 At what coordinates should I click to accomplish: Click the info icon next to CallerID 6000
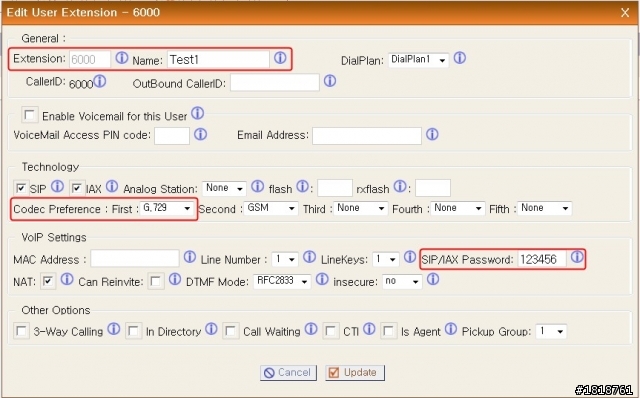click(x=100, y=81)
